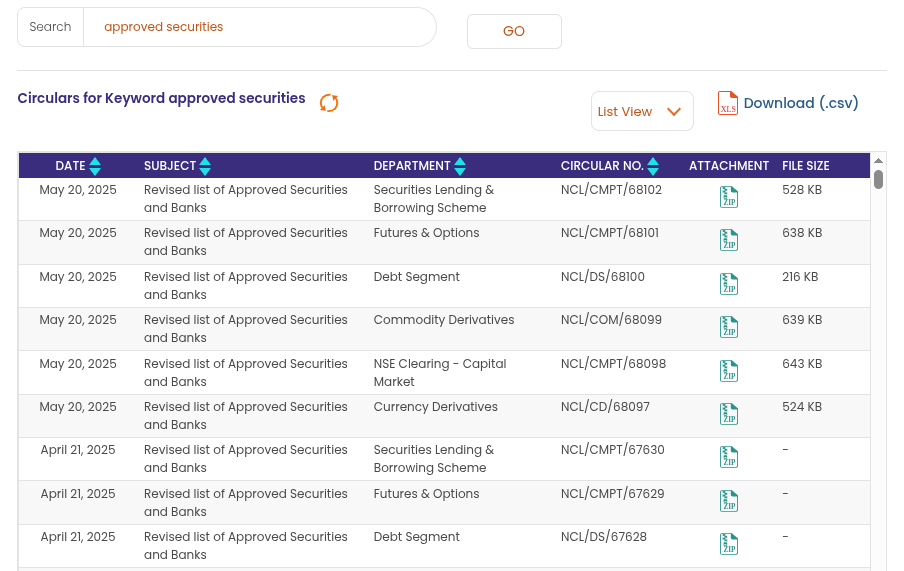Select circular number NCL/DS/68100

(x=602, y=277)
